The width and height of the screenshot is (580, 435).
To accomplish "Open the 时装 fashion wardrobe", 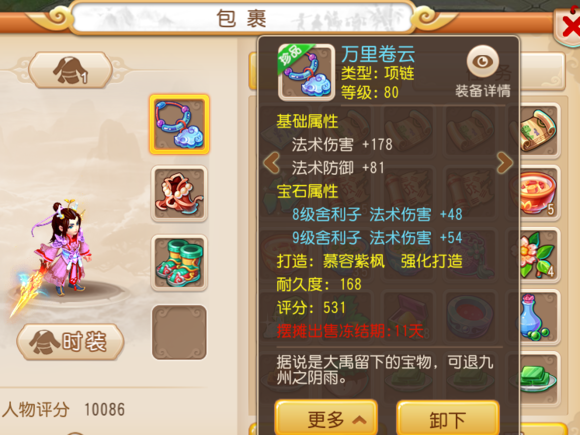I will [x=70, y=342].
